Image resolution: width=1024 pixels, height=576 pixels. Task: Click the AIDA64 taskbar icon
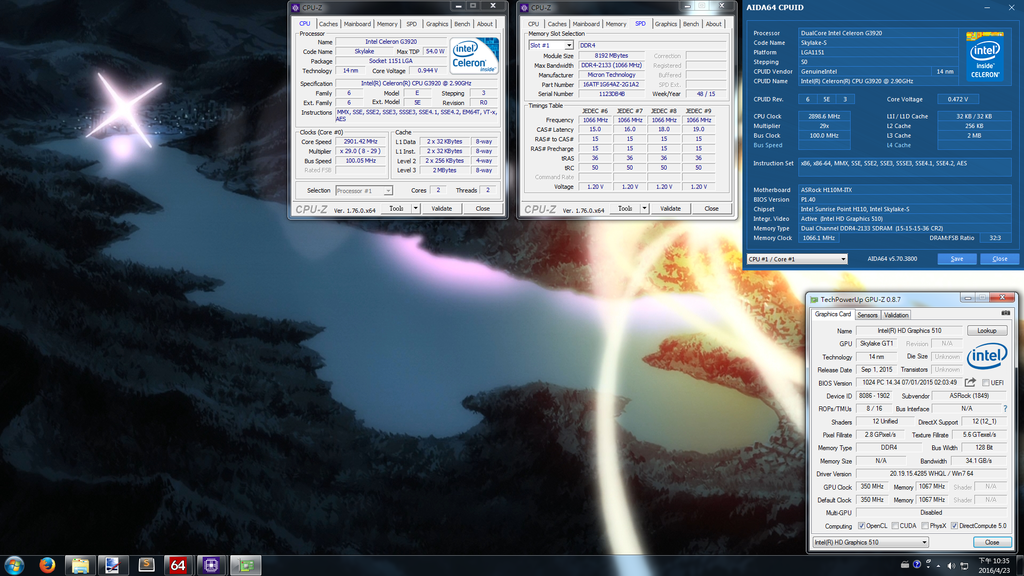point(178,565)
